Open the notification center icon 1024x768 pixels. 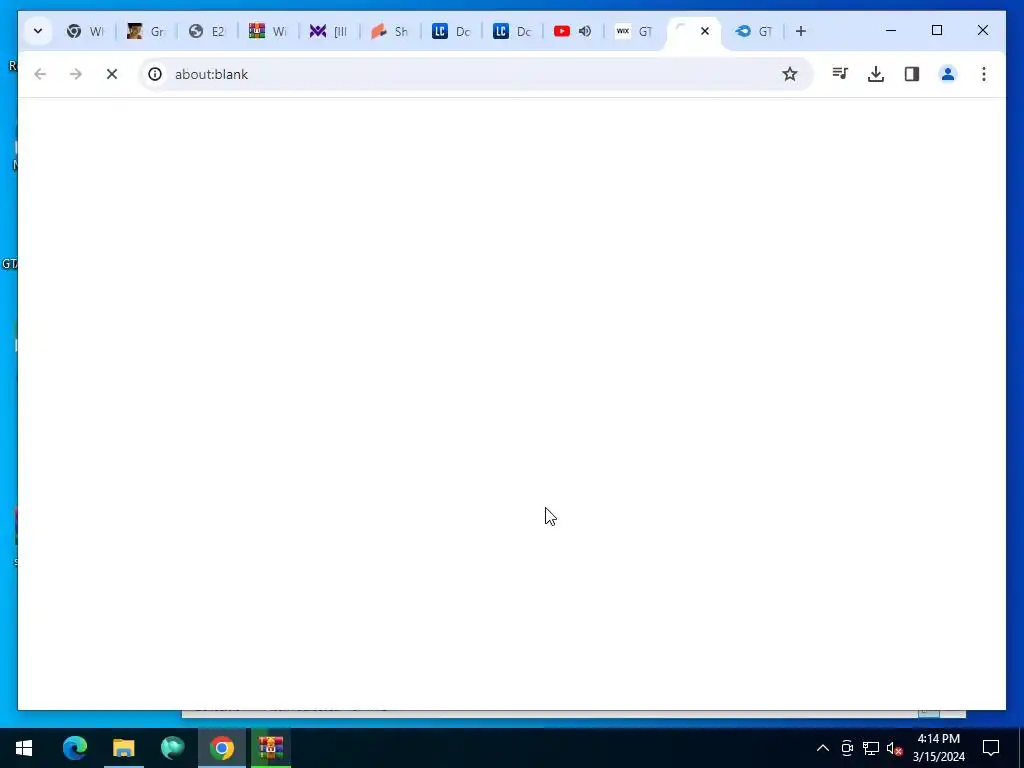point(991,748)
